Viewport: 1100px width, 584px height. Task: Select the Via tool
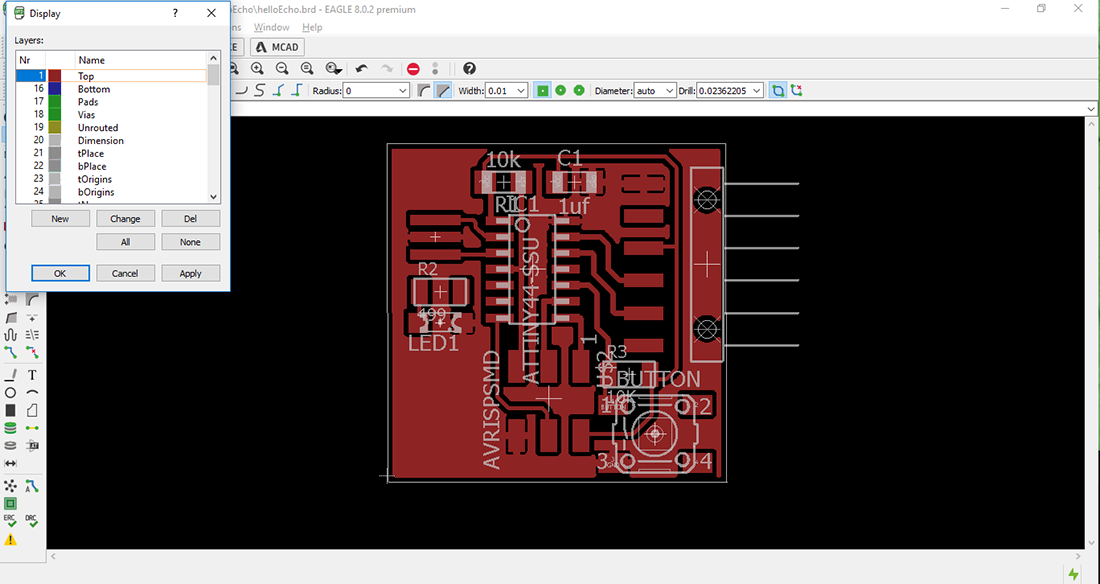(x=11, y=427)
